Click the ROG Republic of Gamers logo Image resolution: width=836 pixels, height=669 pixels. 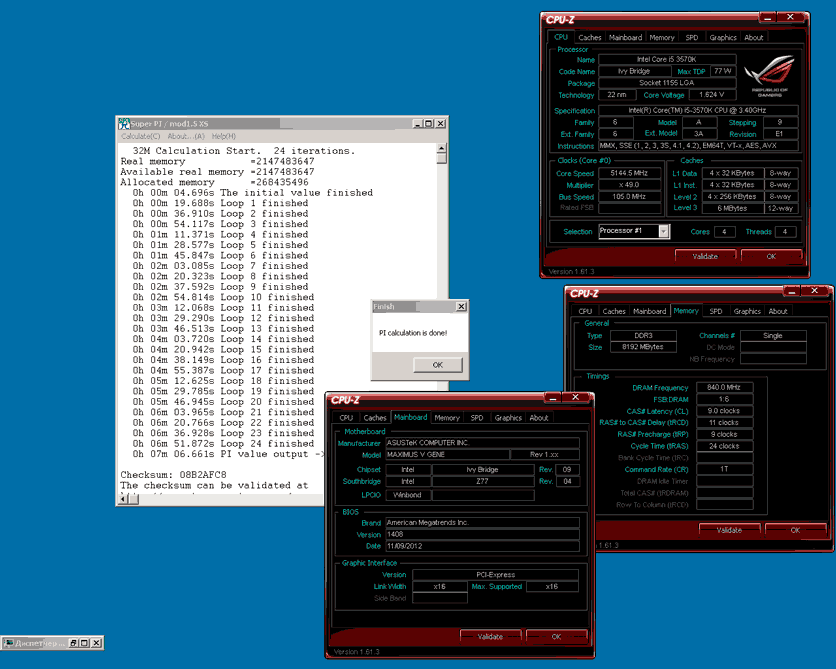pos(768,76)
